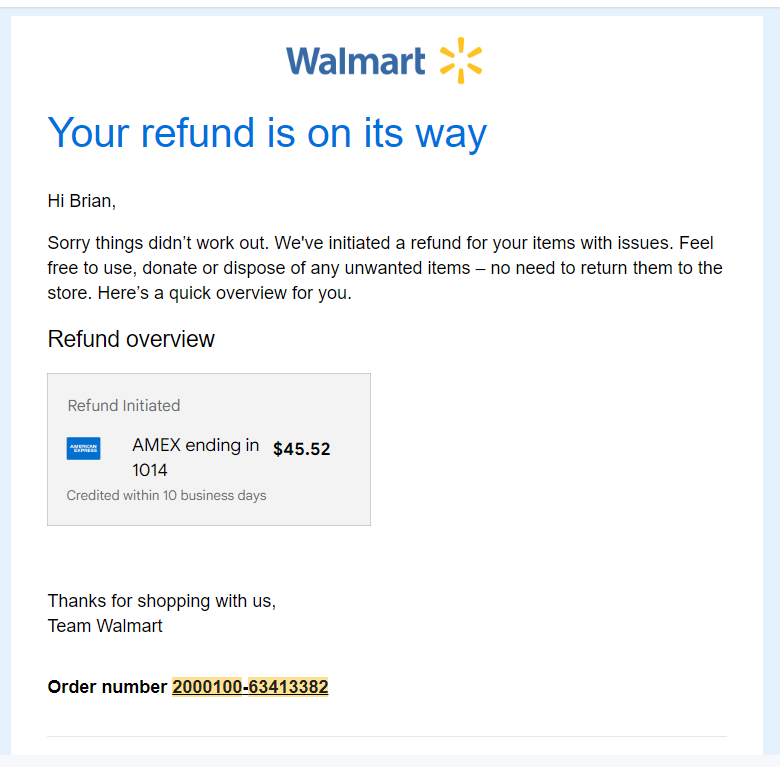This screenshot has width=780, height=767.
Task: Open the order number 2000100-63413382 link
Action: 250,686
